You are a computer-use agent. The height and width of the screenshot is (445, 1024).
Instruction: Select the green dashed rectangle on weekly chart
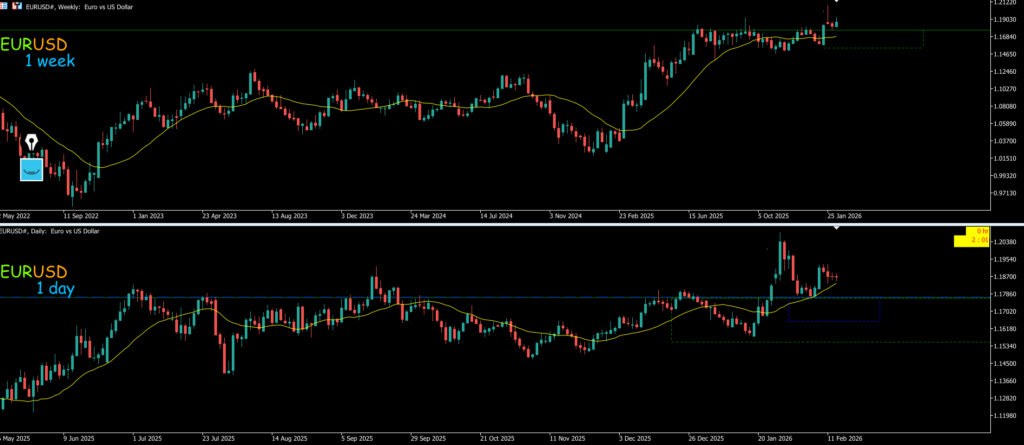point(880,47)
